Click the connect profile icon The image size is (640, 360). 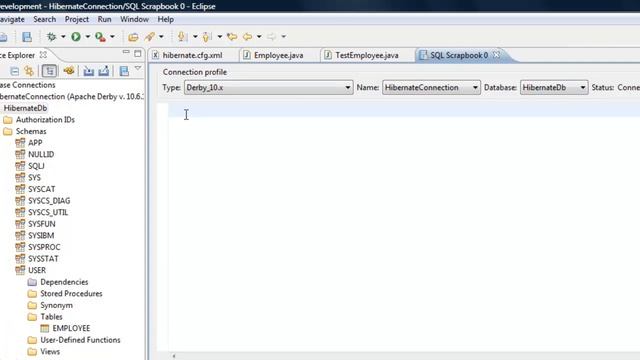69,71
